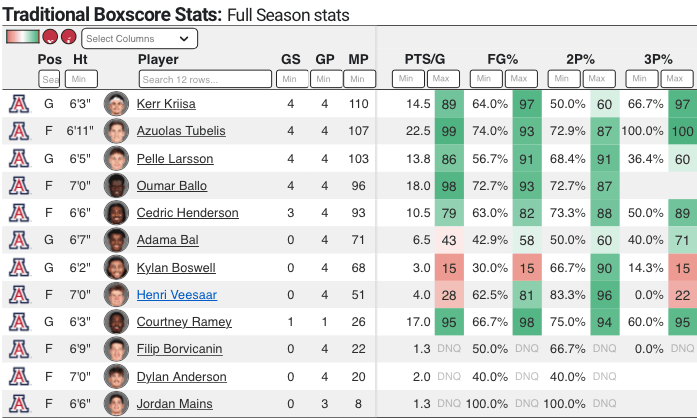Screen dimensions: 697x418
Task: Click Oumar Ballo's headshot icon
Action: 116,186
